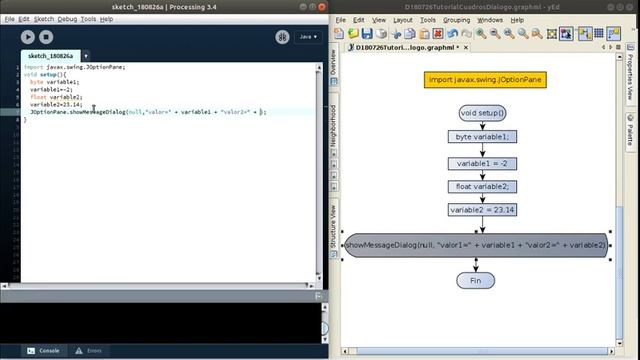Viewport: 640px width, 360px height.
Task: Select the 'byte variable1;' node
Action: tap(482, 137)
